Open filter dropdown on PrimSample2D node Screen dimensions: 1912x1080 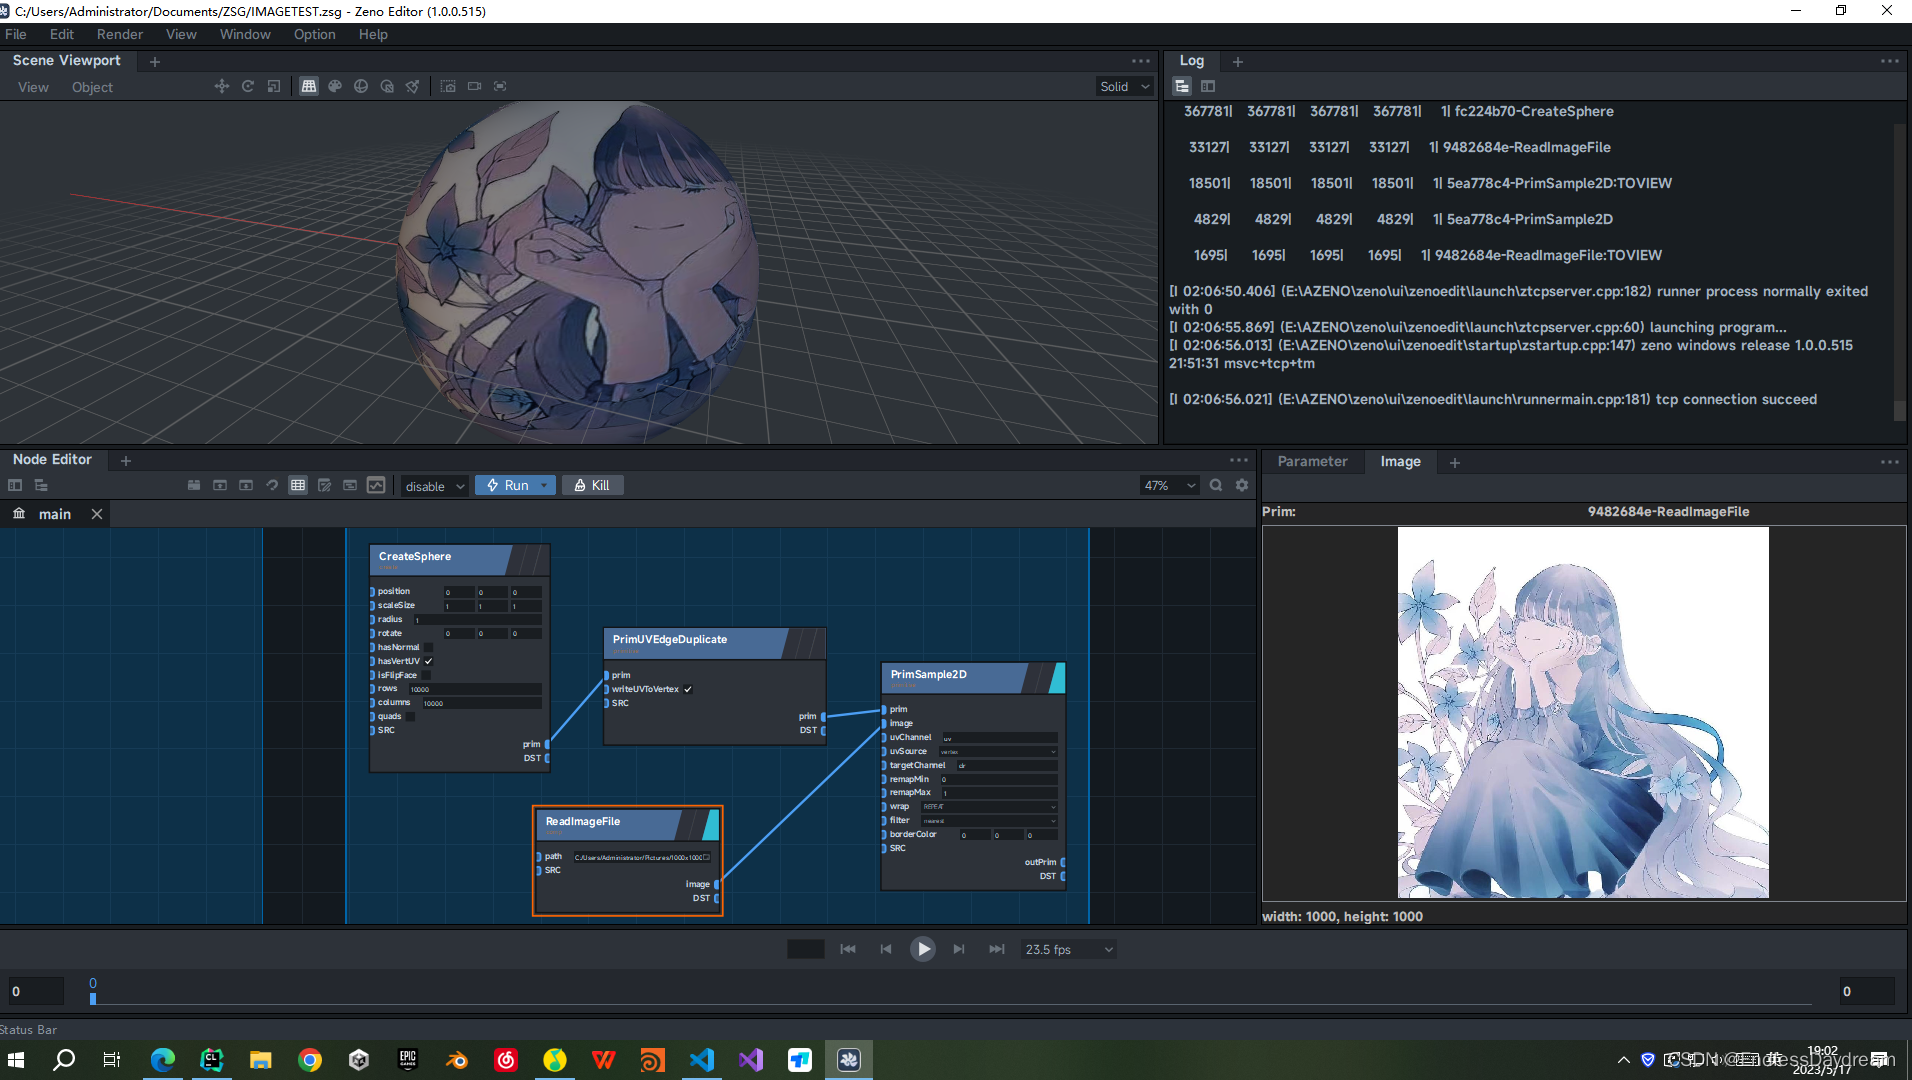click(988, 820)
